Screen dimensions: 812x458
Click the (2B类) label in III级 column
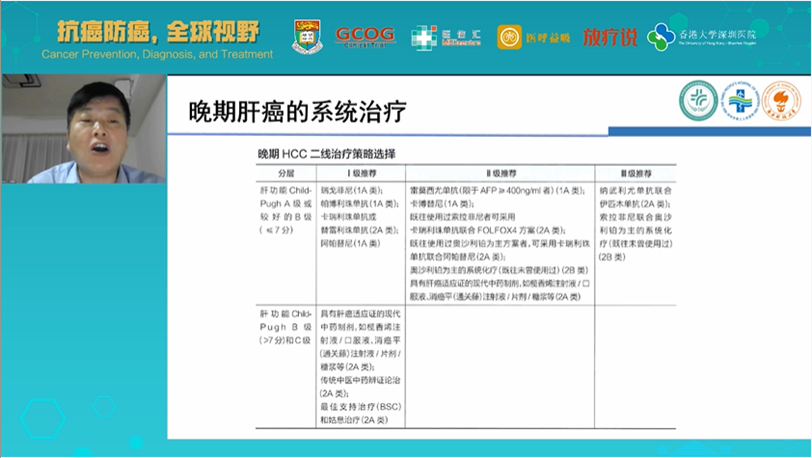point(612,257)
